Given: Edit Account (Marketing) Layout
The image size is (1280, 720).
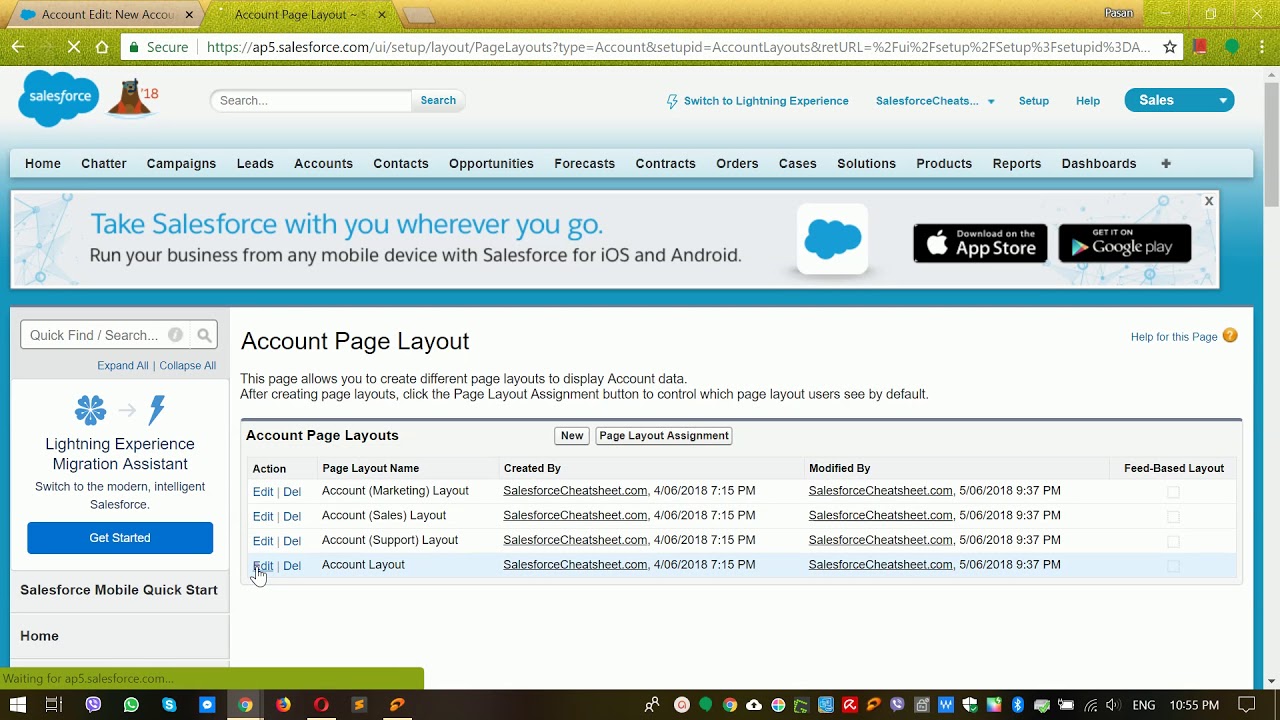Looking at the screenshot, I should click(x=263, y=492).
